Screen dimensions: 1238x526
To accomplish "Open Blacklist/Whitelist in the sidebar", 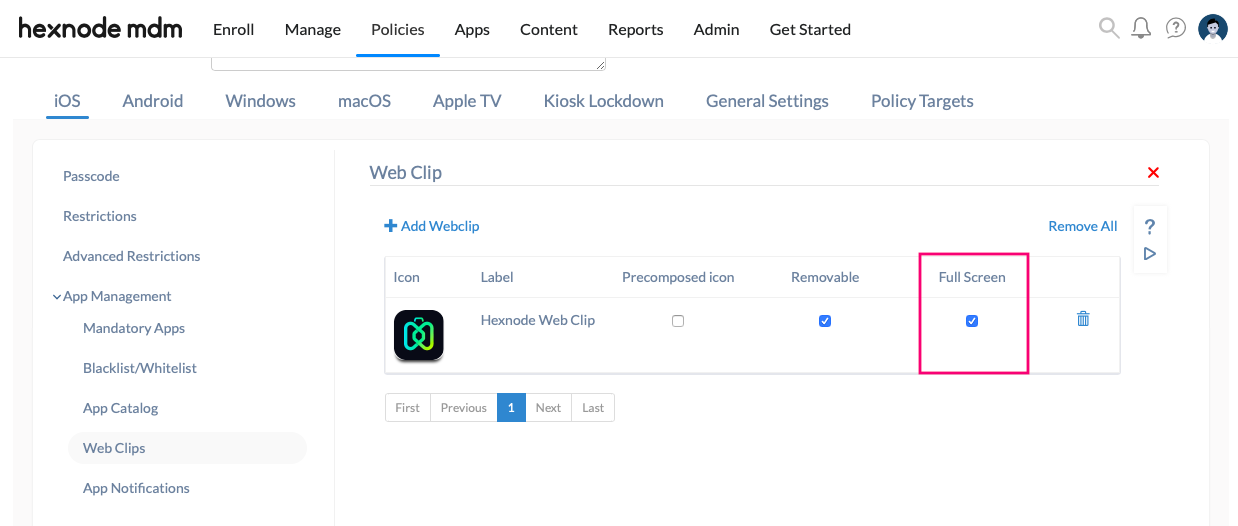I will point(140,368).
